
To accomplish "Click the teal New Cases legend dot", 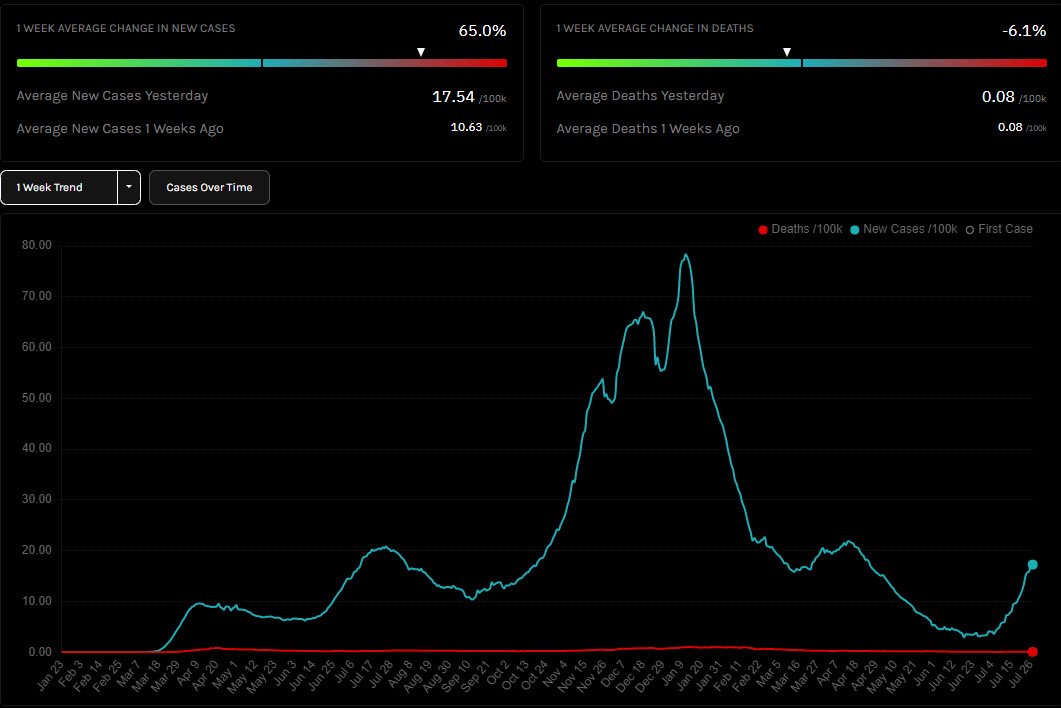I will (855, 230).
